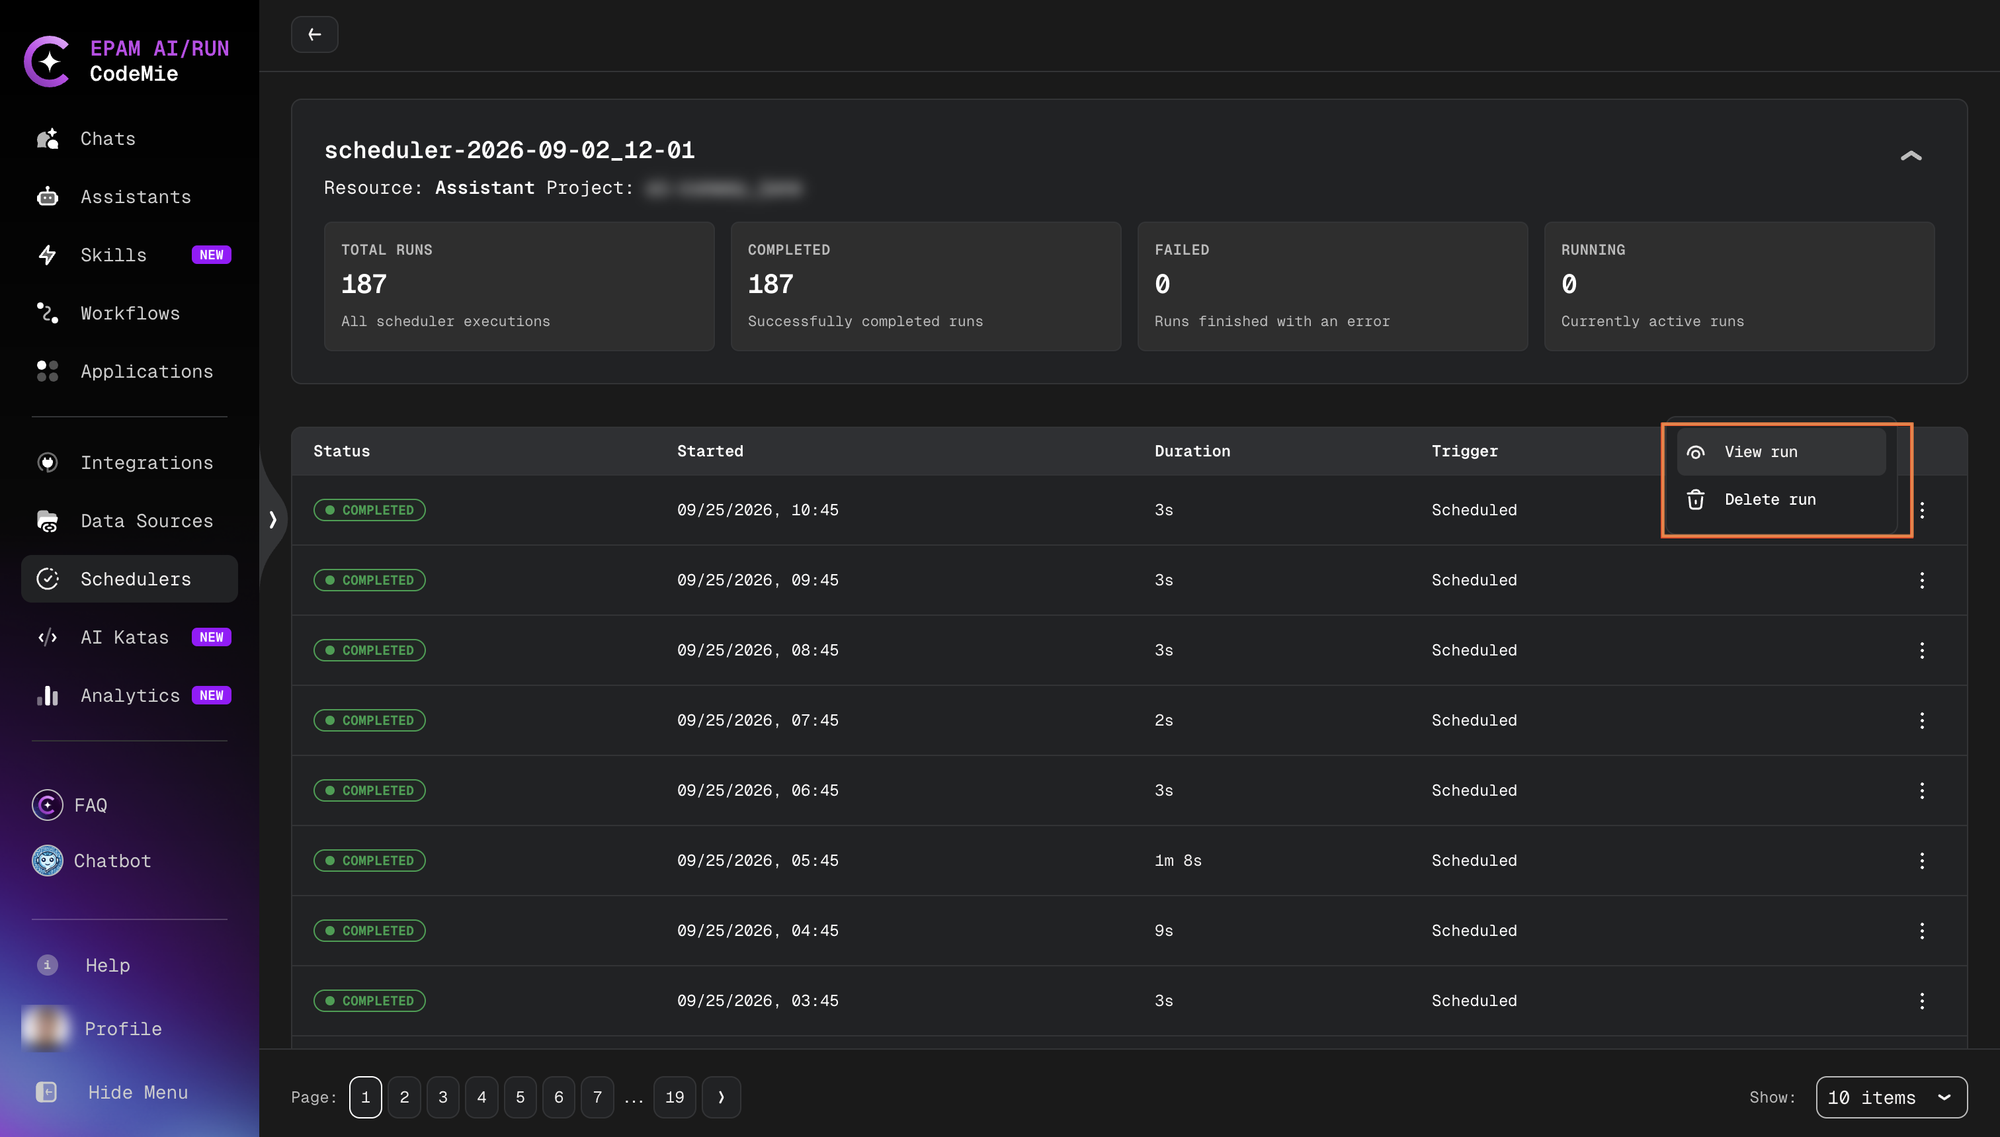Click the Started column header
This screenshot has width=2000, height=1137.
pyautogui.click(x=710, y=451)
